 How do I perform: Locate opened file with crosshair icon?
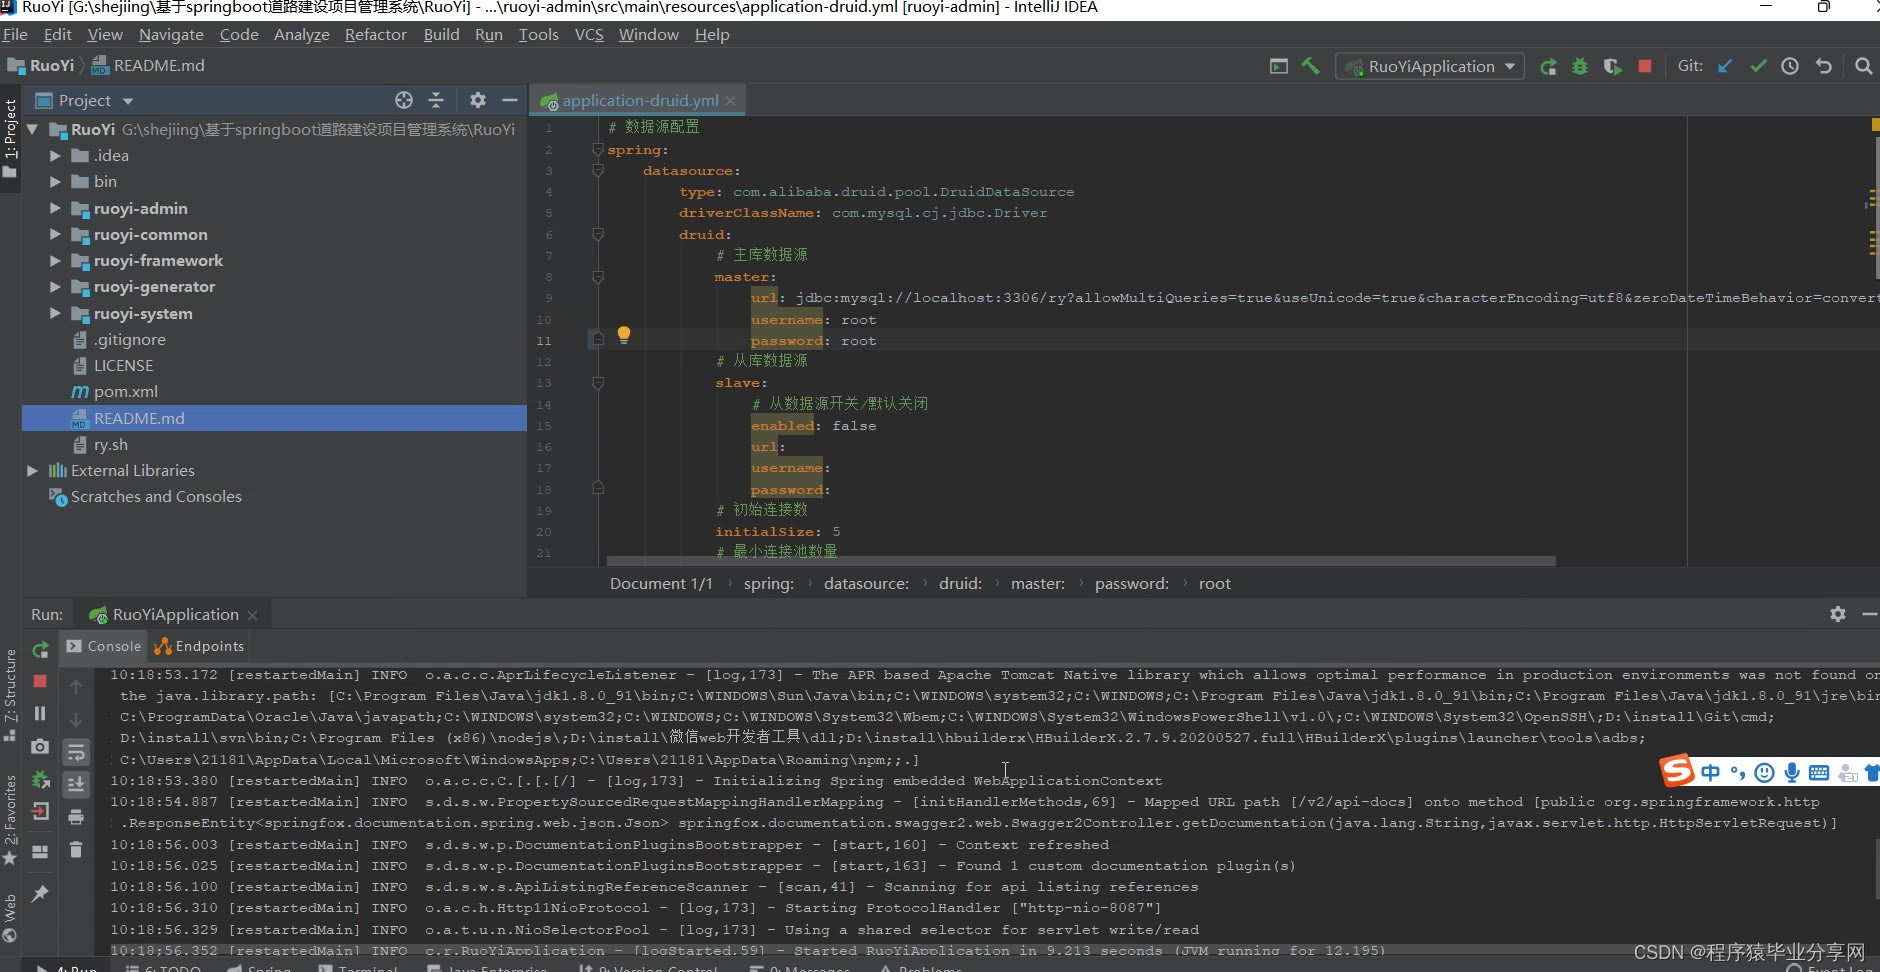(404, 100)
